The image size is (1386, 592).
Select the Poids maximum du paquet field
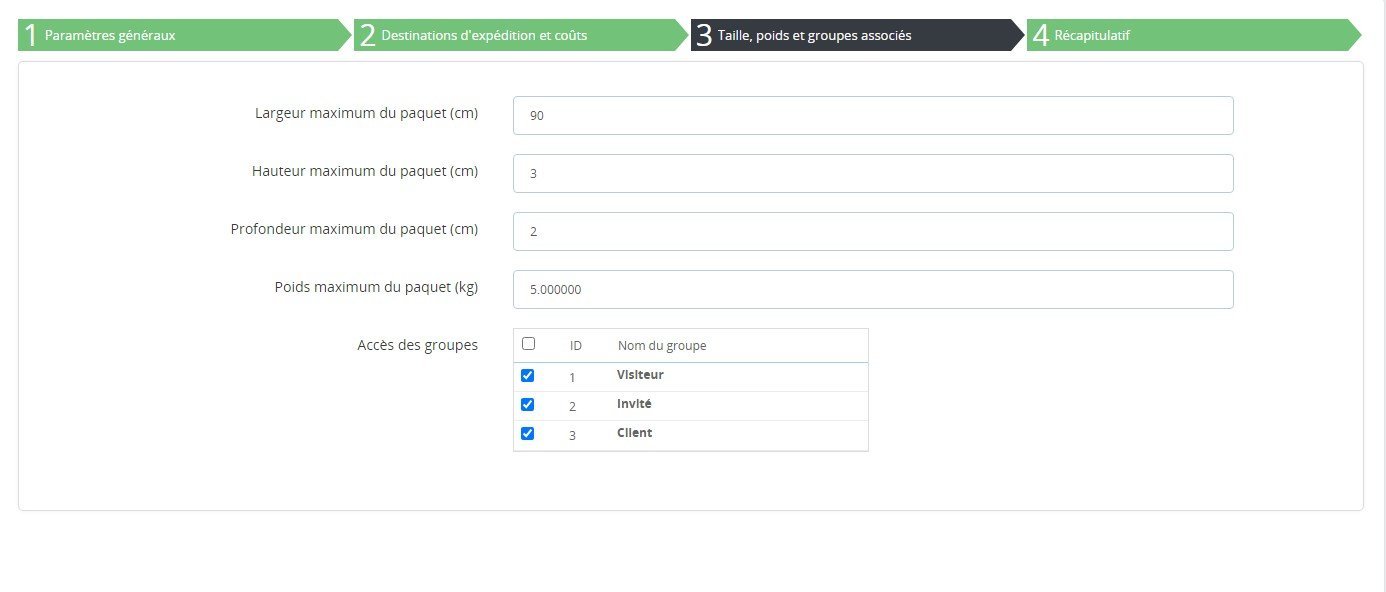point(873,289)
